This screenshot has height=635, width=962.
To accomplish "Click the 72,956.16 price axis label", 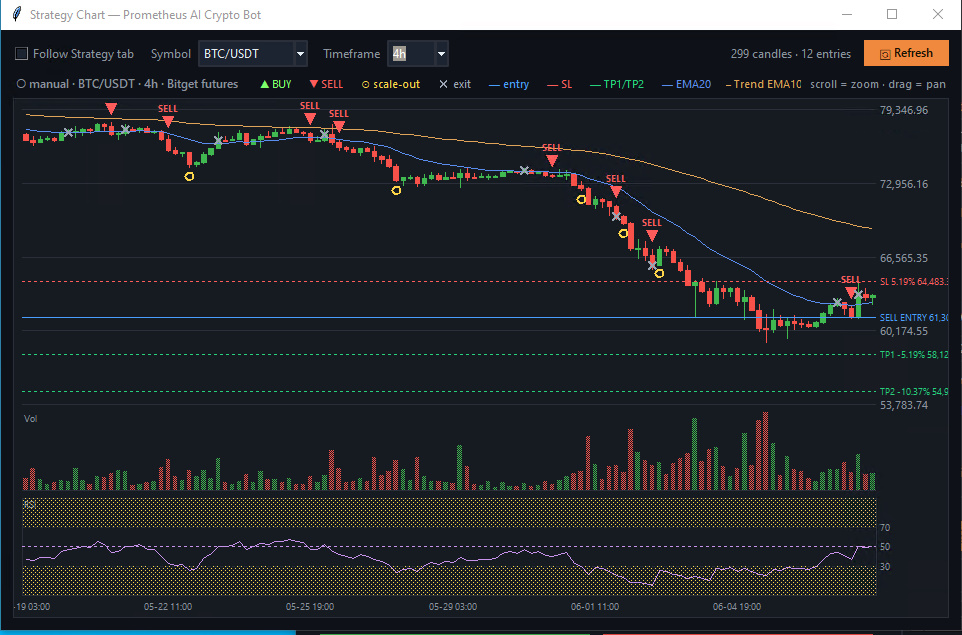I will [x=904, y=184].
